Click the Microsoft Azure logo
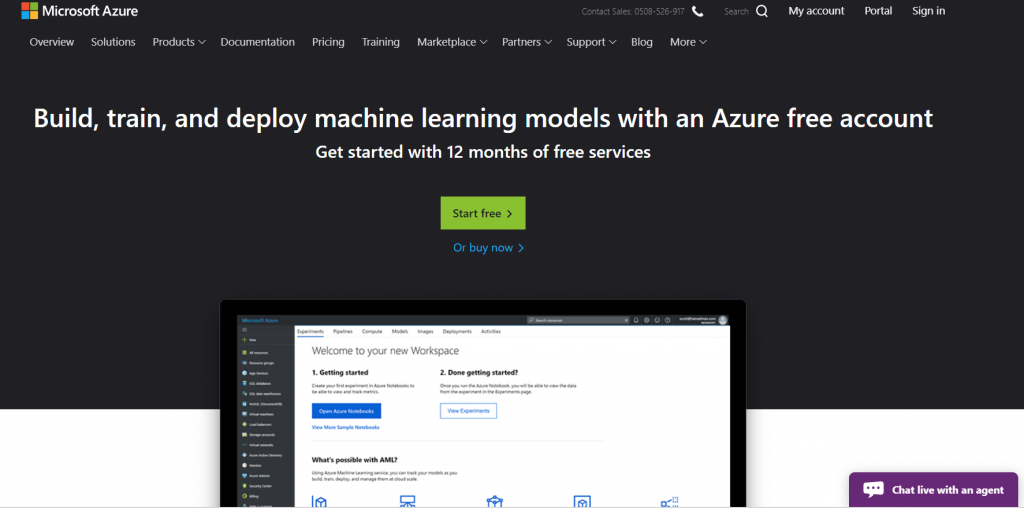The width and height of the screenshot is (1024, 511). pyautogui.click(x=79, y=11)
